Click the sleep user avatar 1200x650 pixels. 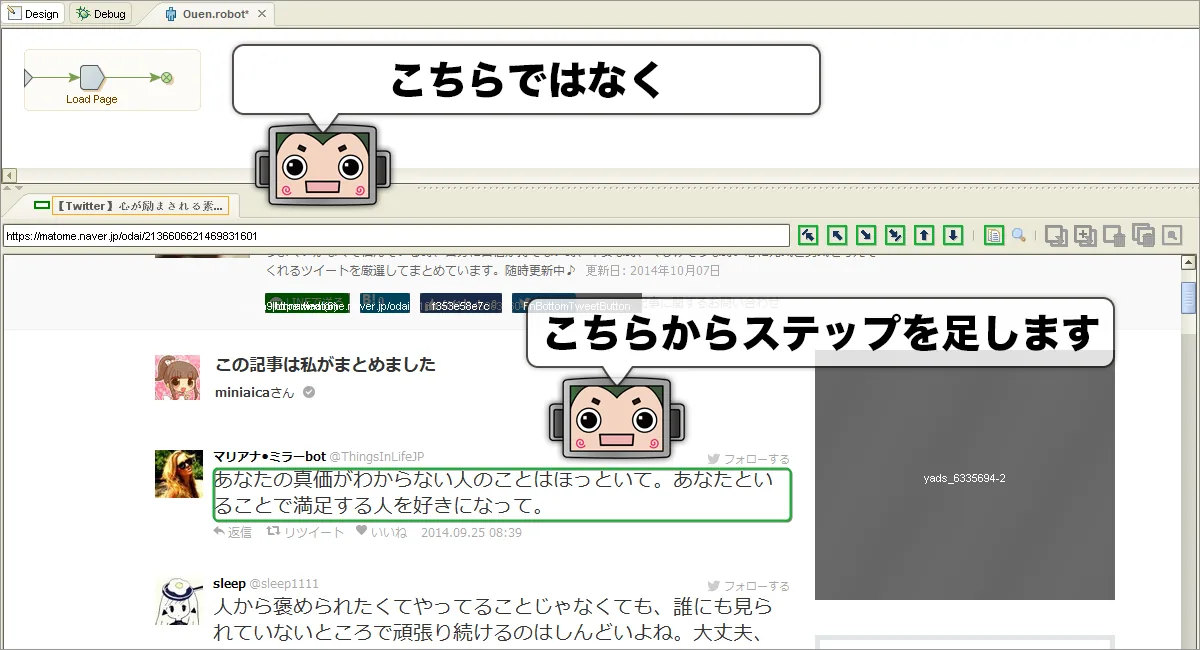(x=177, y=601)
